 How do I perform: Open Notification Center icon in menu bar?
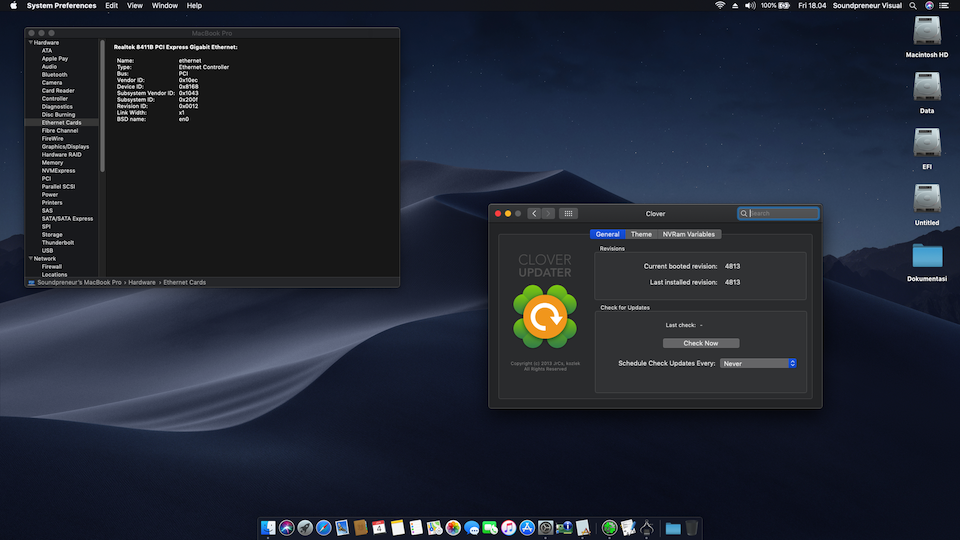point(944,6)
